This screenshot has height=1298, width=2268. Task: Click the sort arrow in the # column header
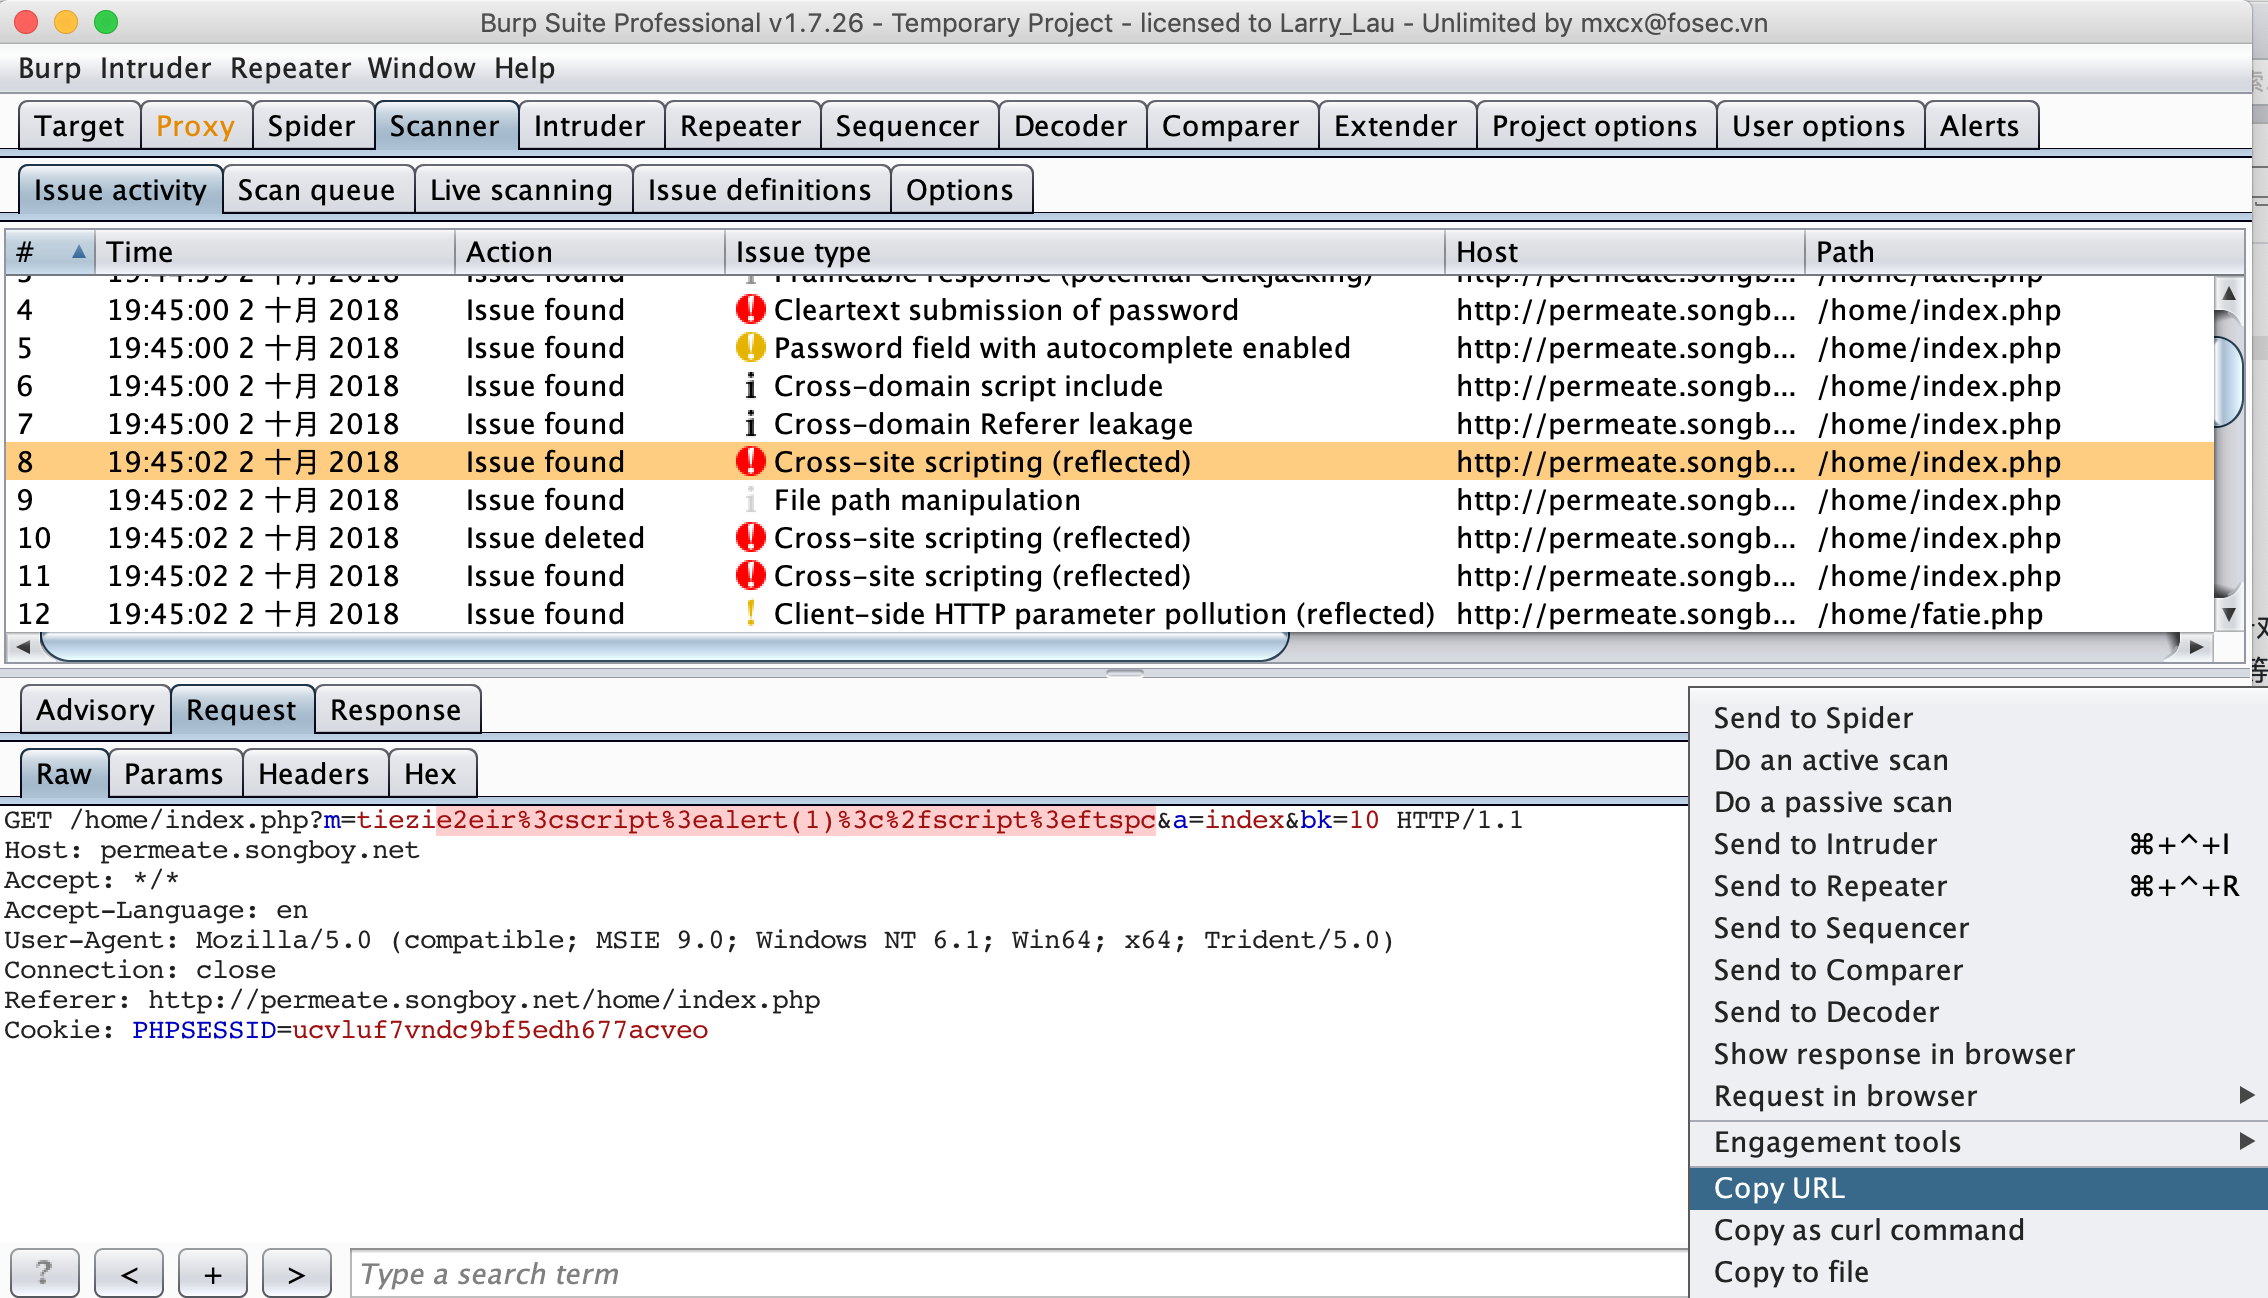tap(78, 252)
